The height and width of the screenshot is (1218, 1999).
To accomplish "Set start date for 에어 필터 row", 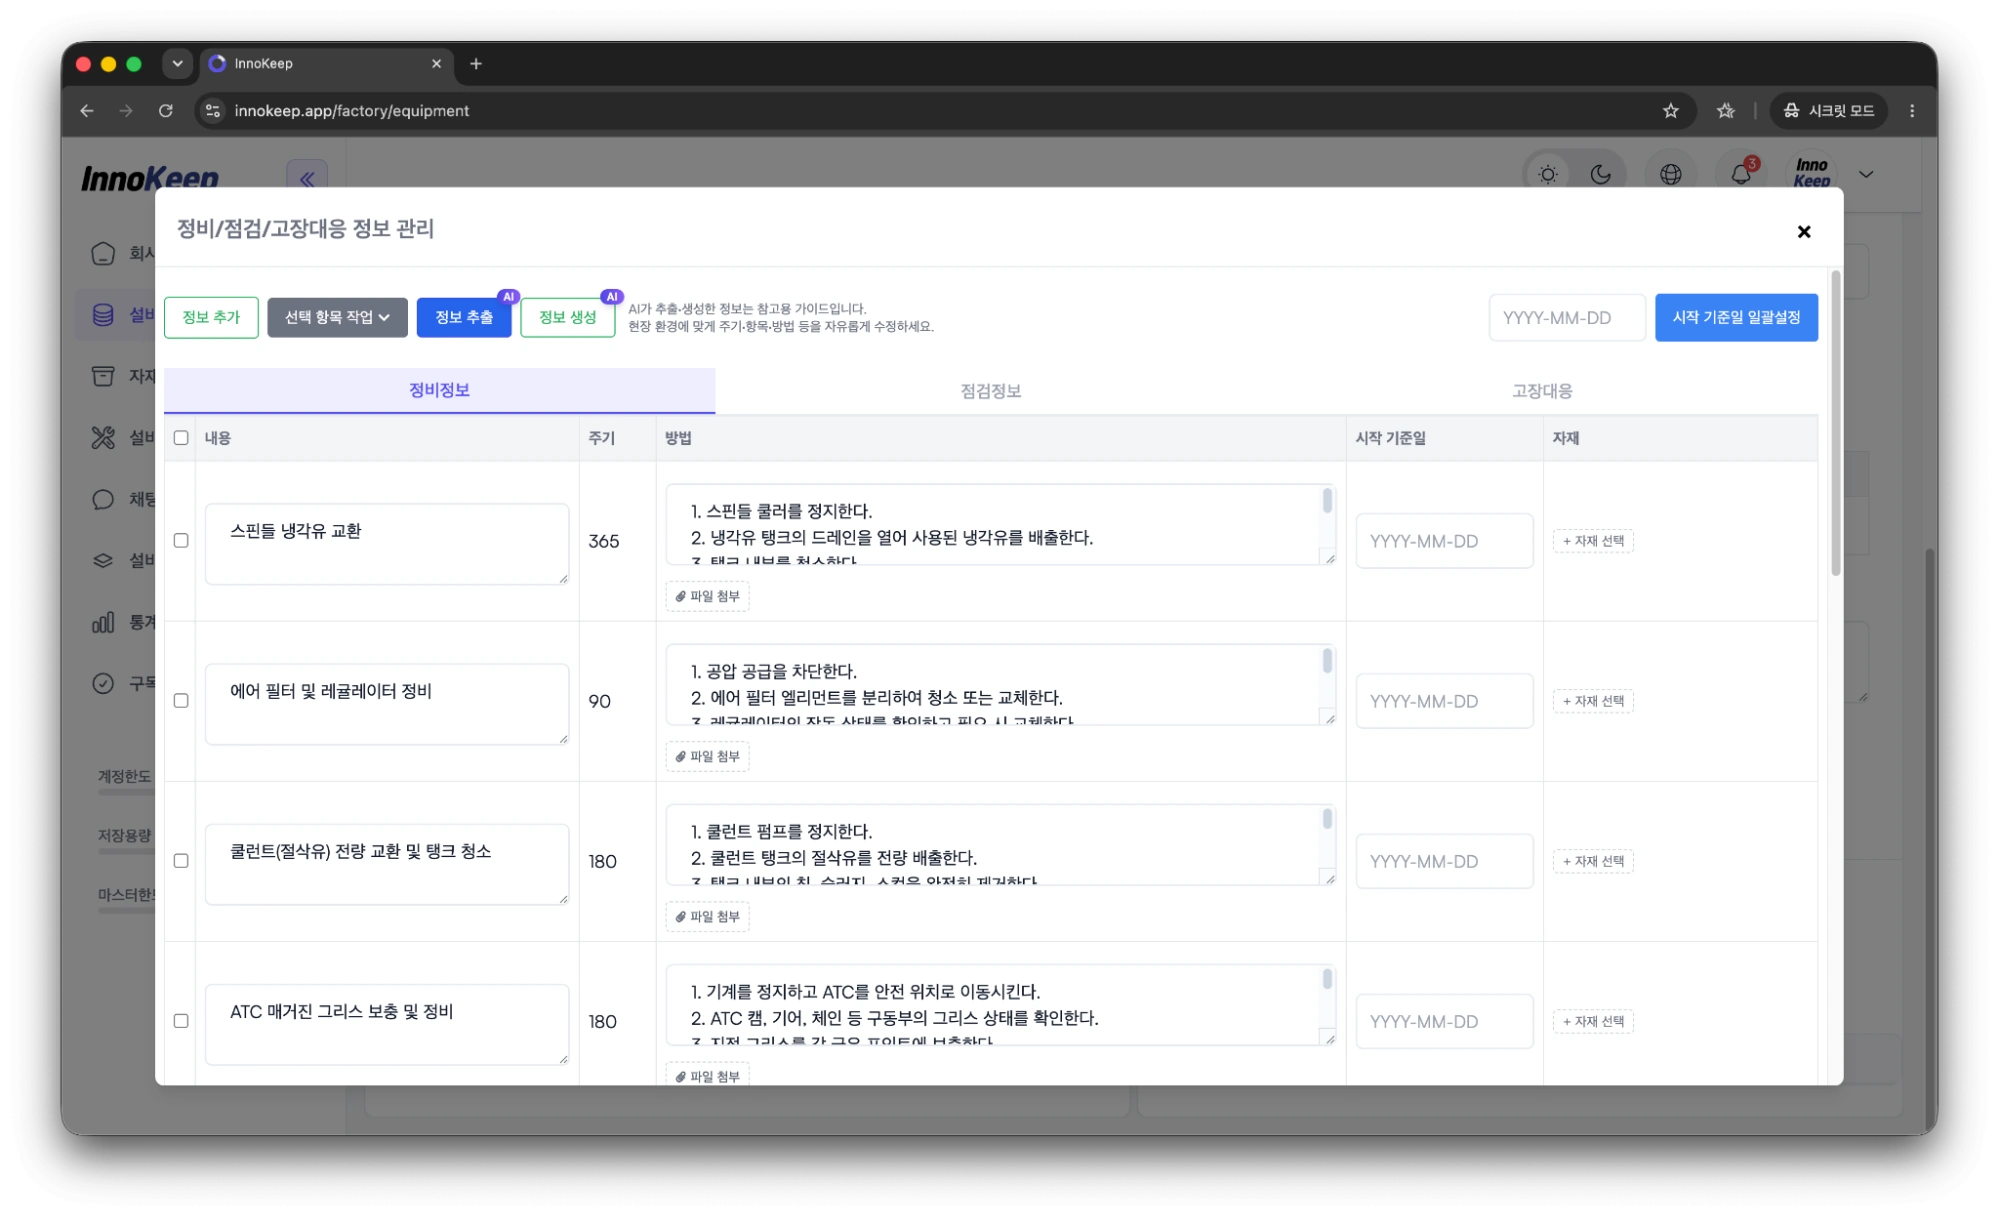I will tap(1444, 701).
